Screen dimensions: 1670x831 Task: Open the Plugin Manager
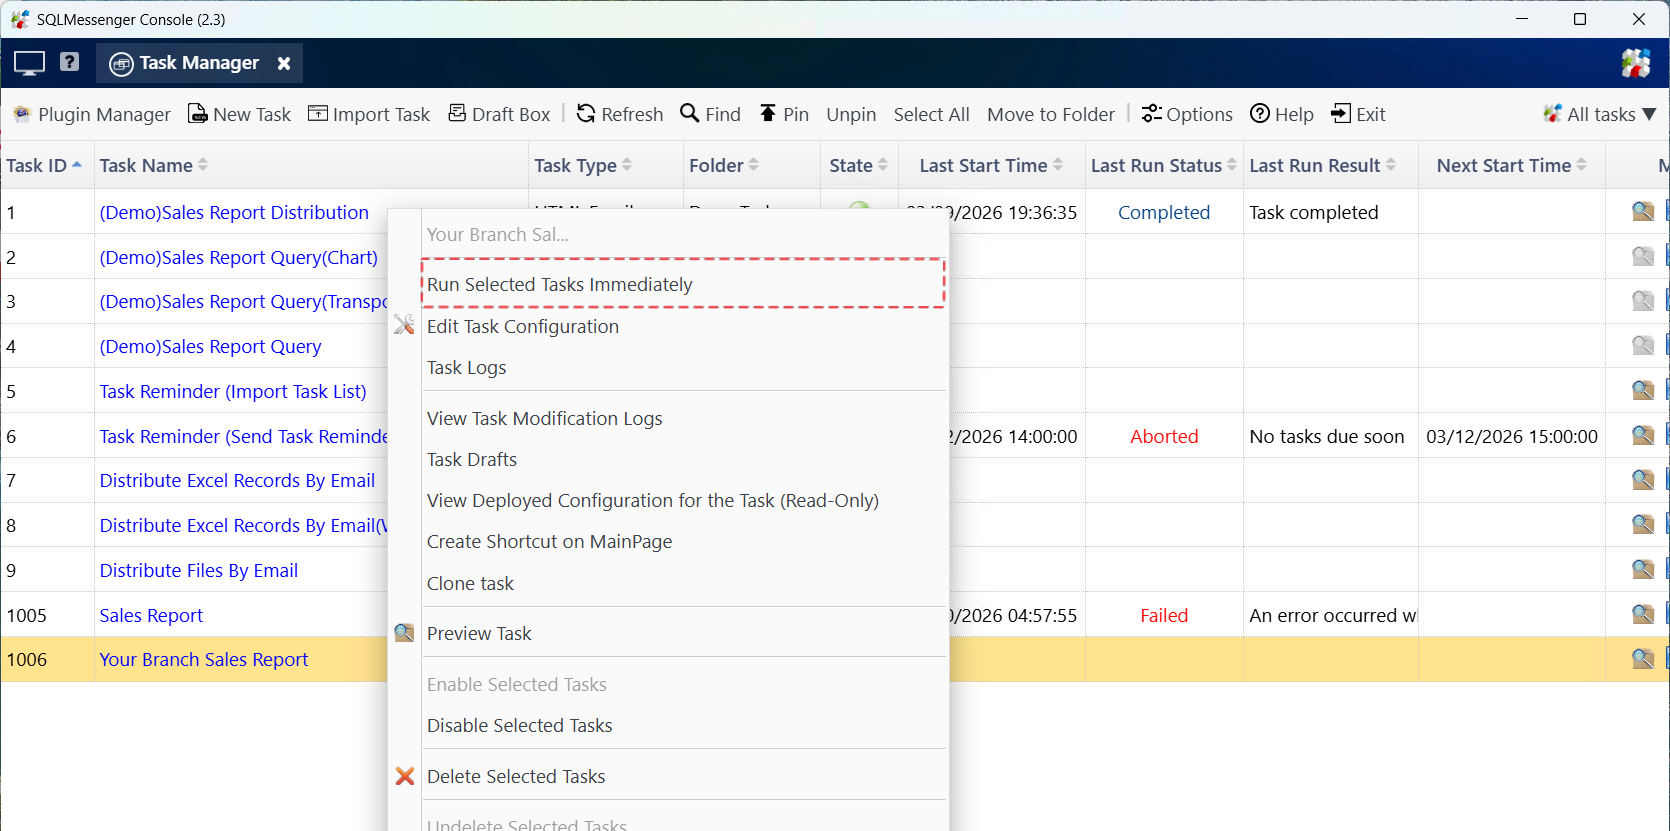pos(92,114)
